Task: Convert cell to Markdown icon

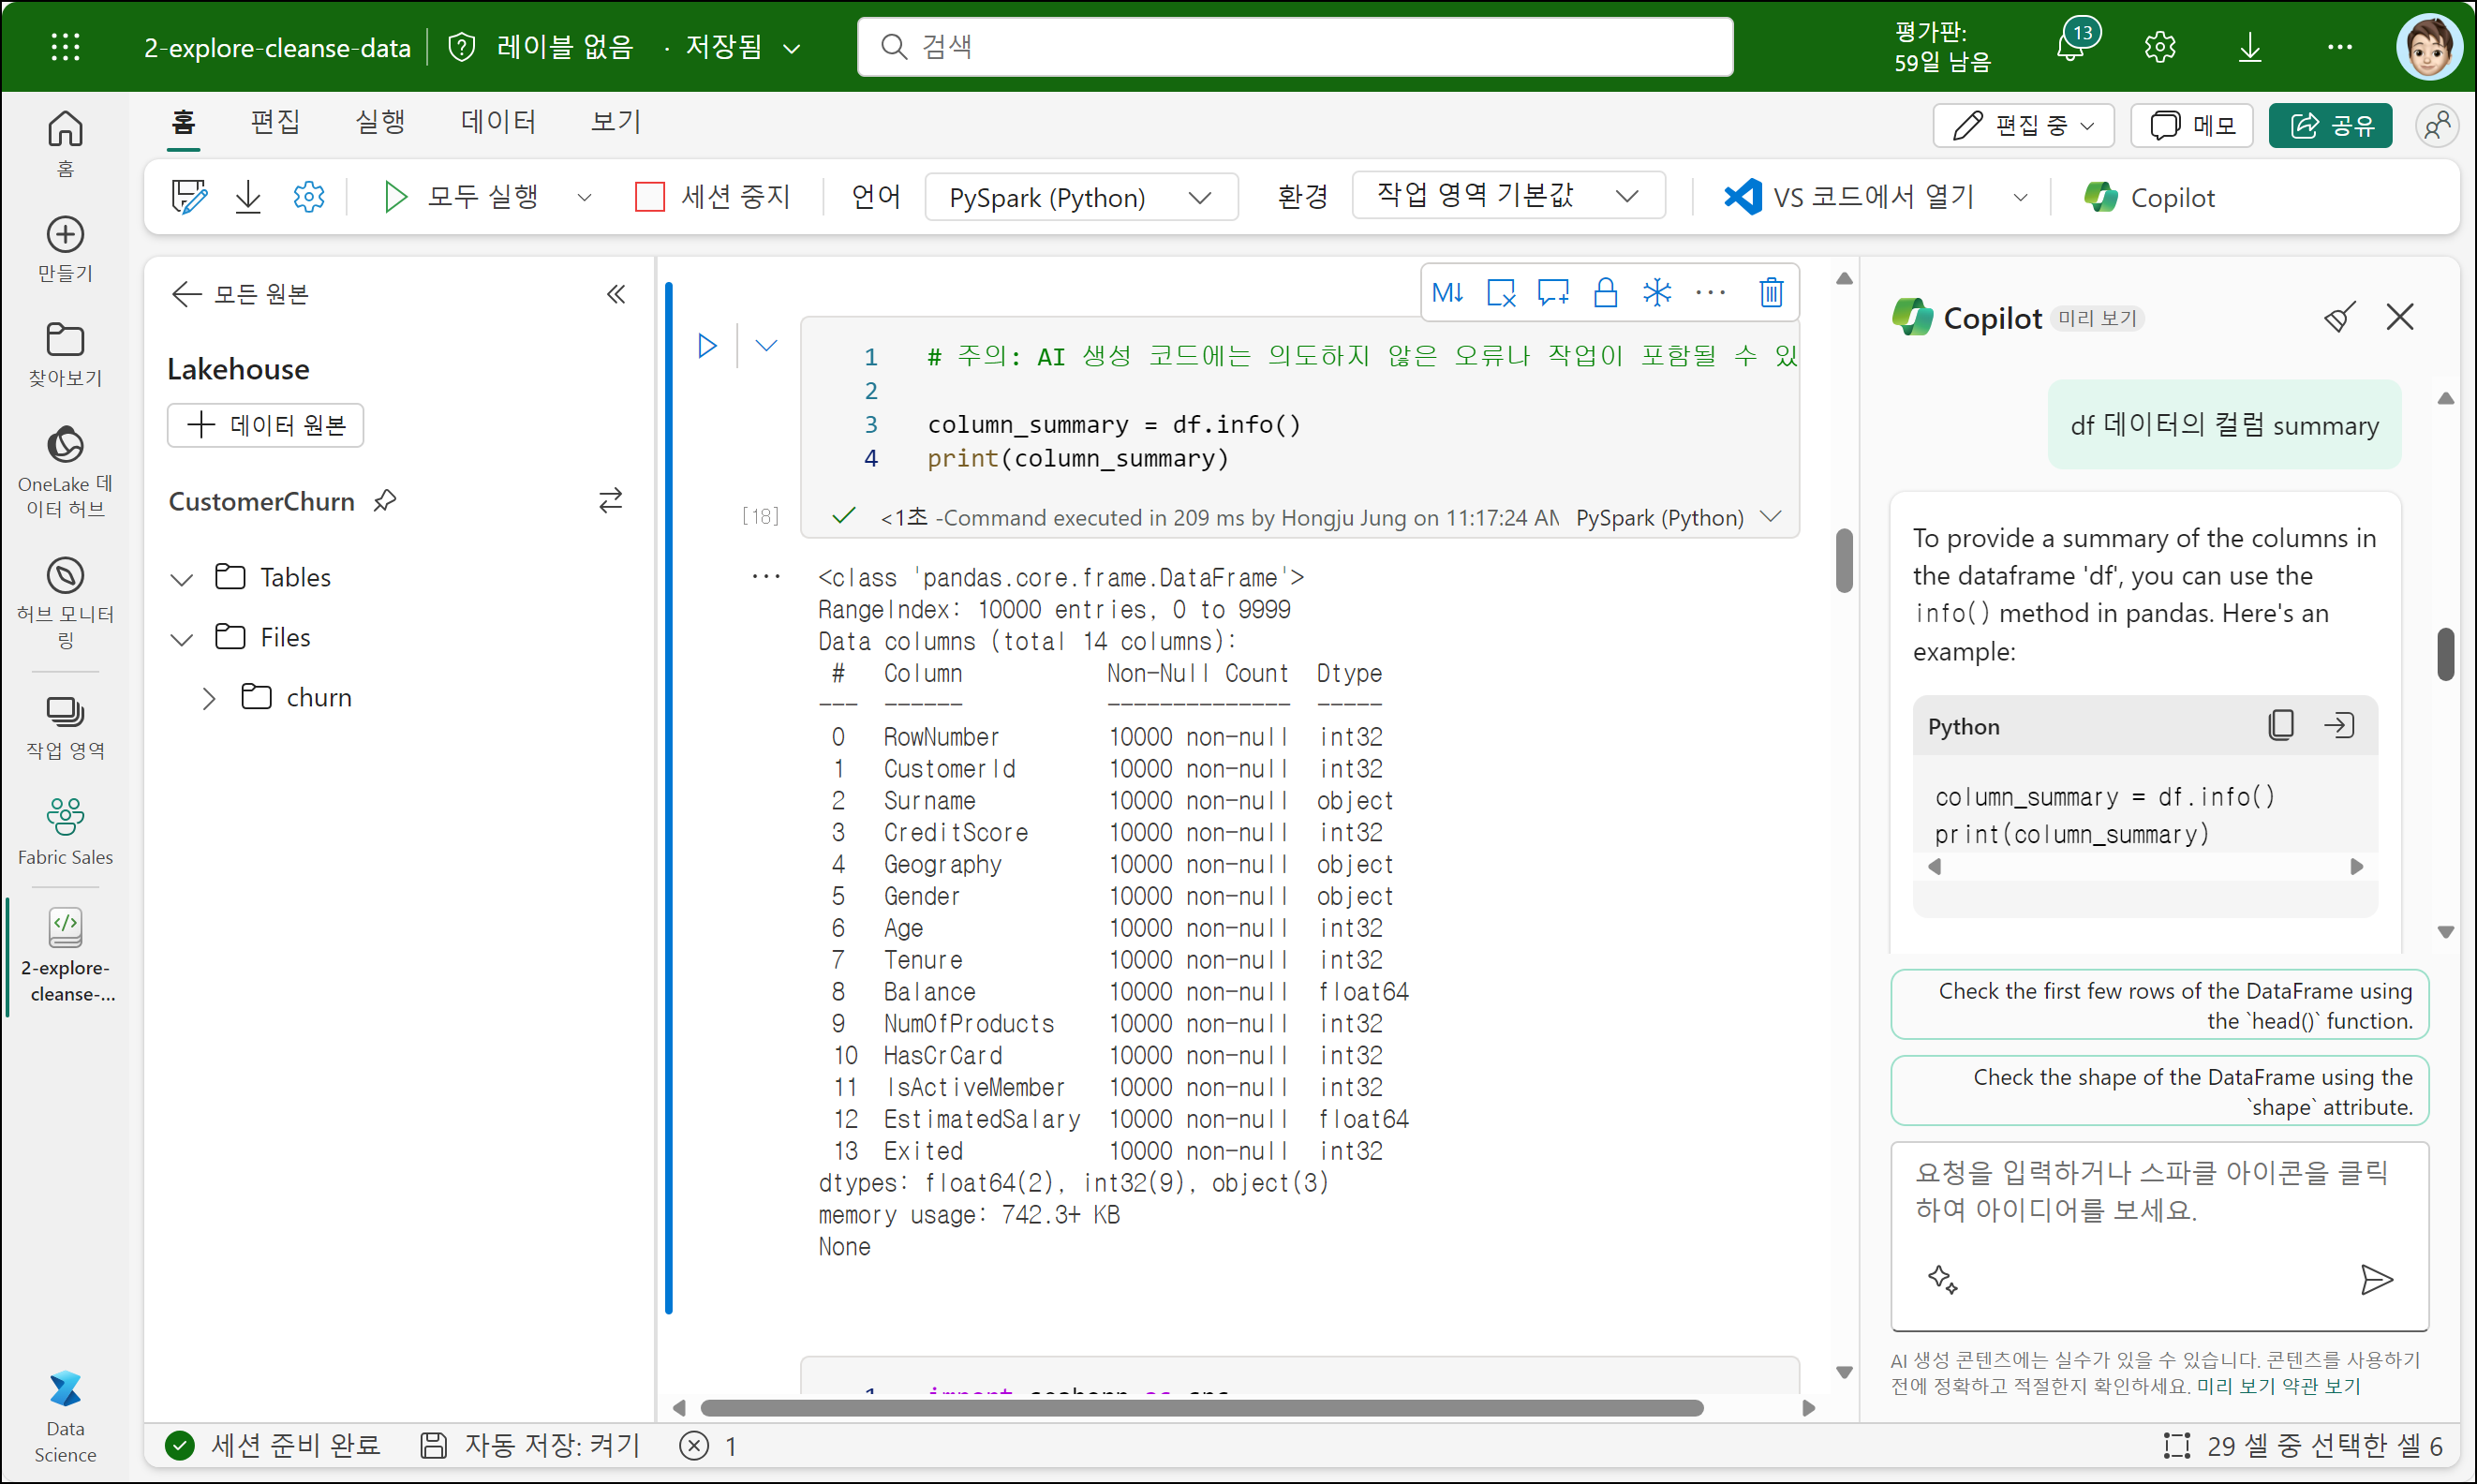Action: [x=1447, y=292]
